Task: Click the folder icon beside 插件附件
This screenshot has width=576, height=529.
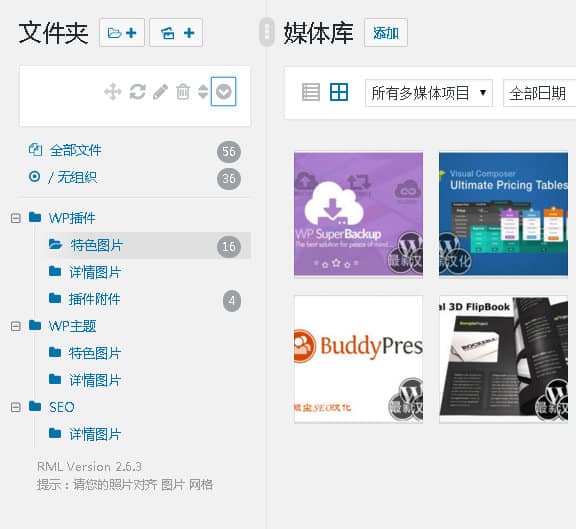Action: tap(55, 298)
